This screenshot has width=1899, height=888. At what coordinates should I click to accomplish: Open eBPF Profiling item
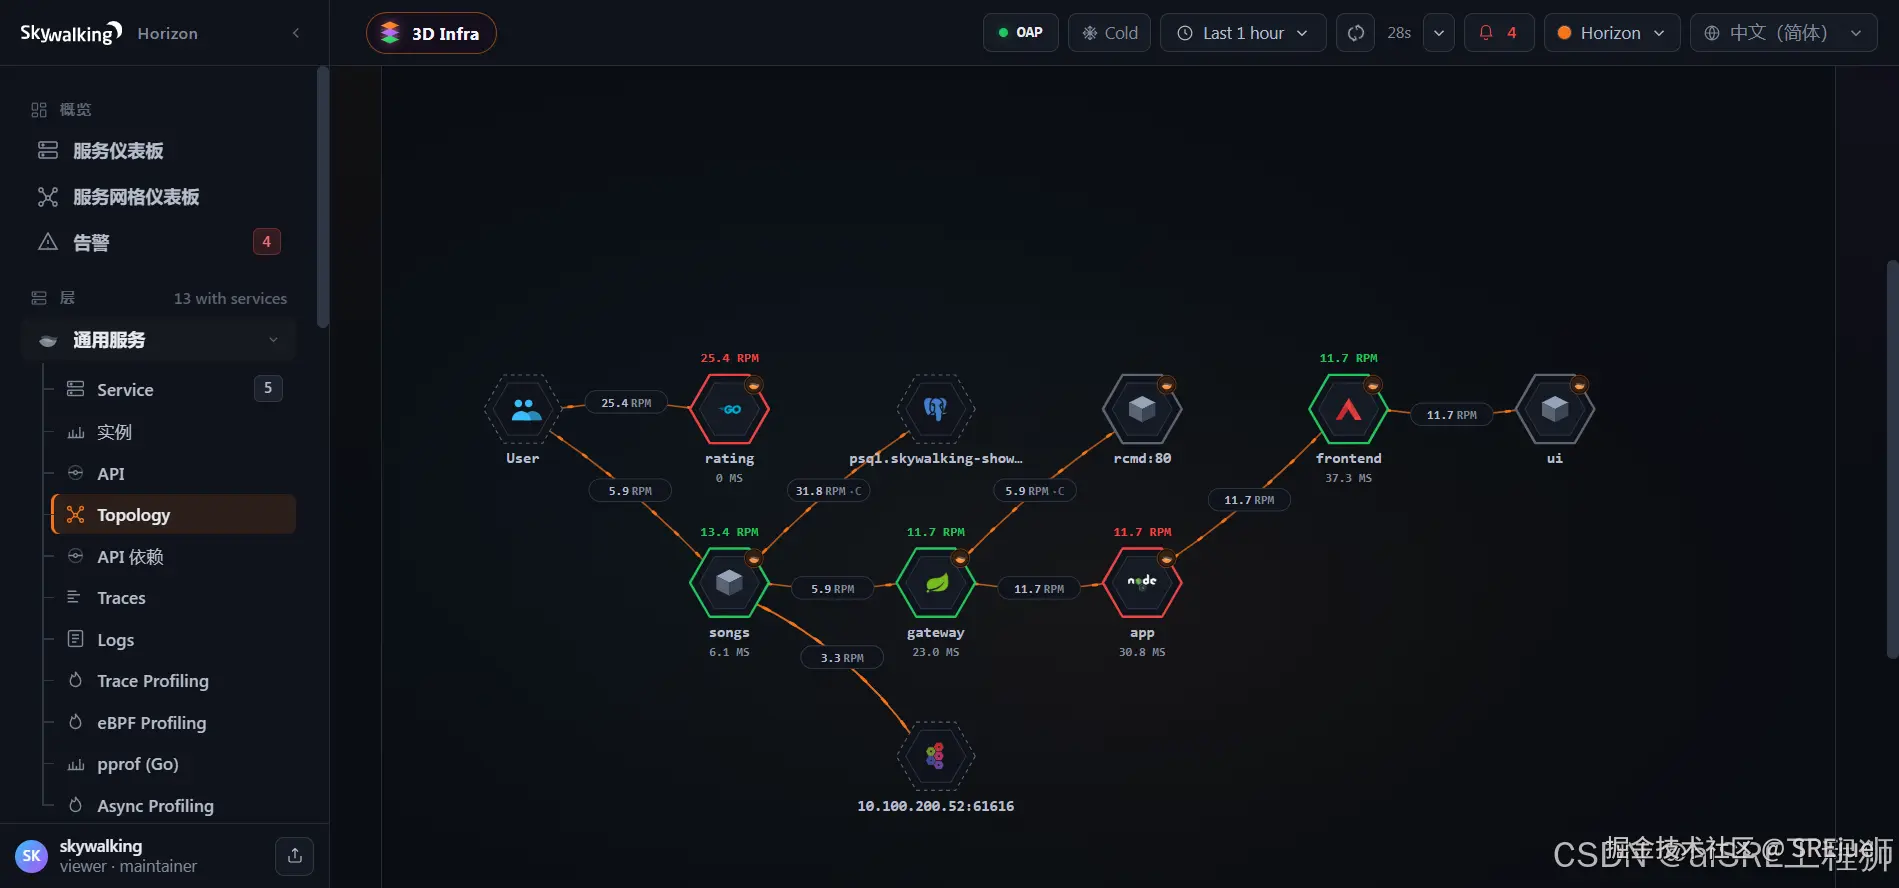[x=173, y=722]
